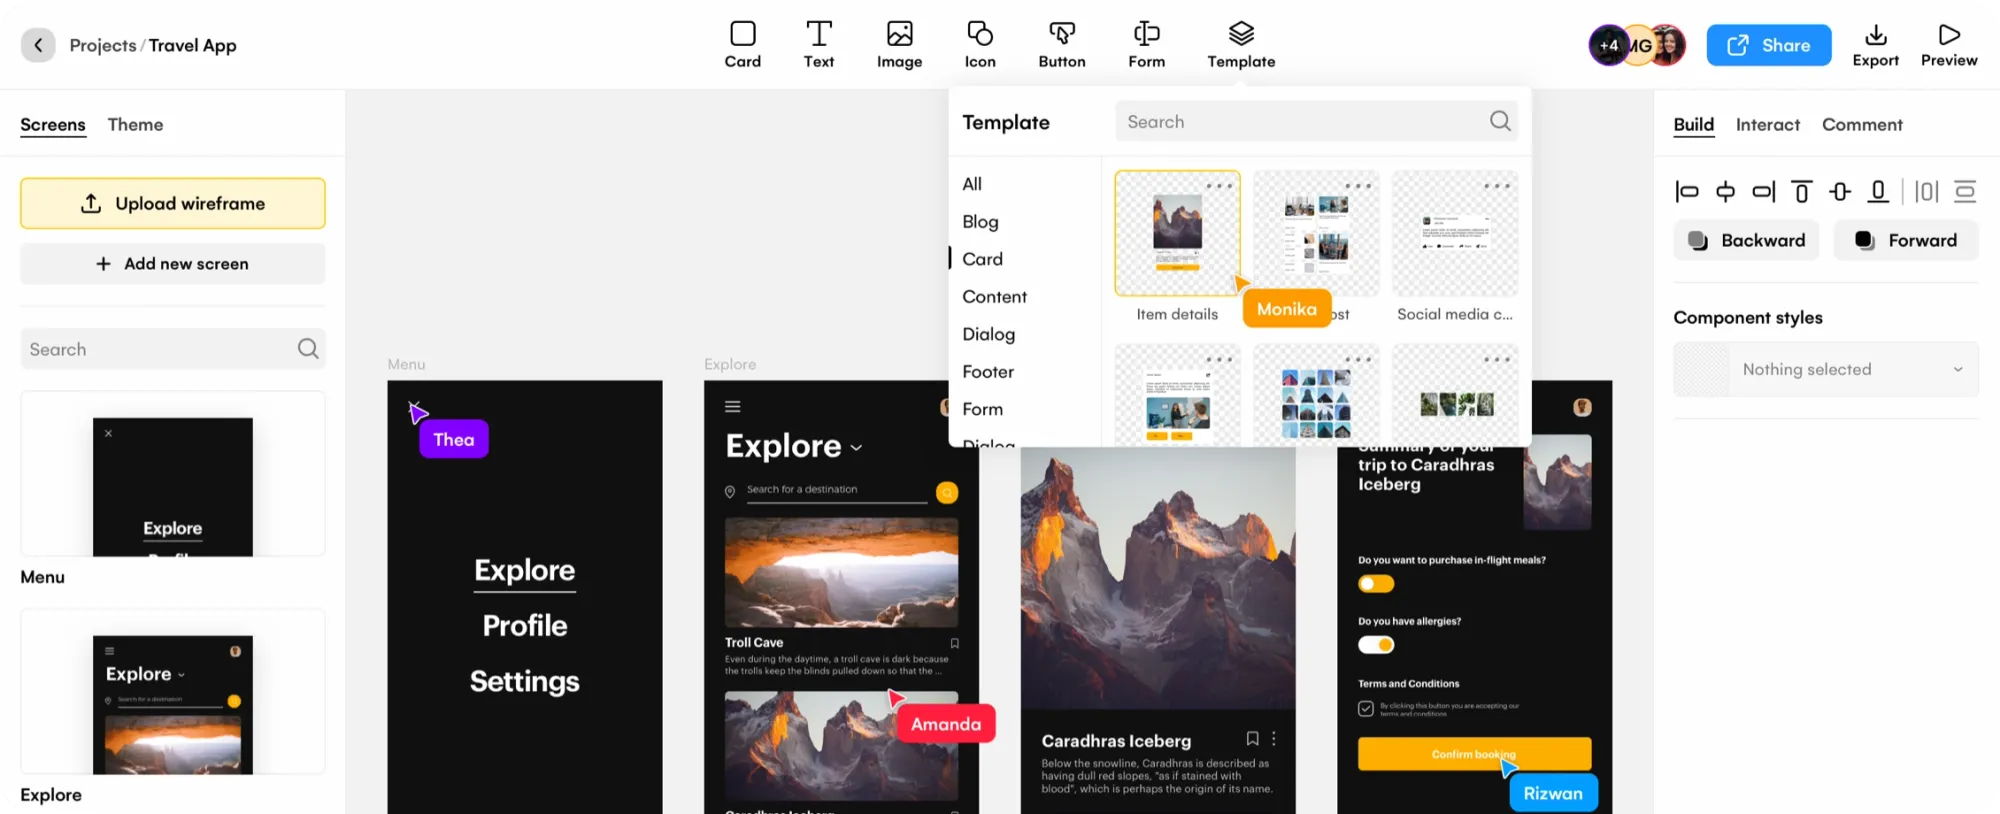Viewport: 2000px width, 814px height.
Task: Click inside the Template search field
Action: click(1316, 121)
